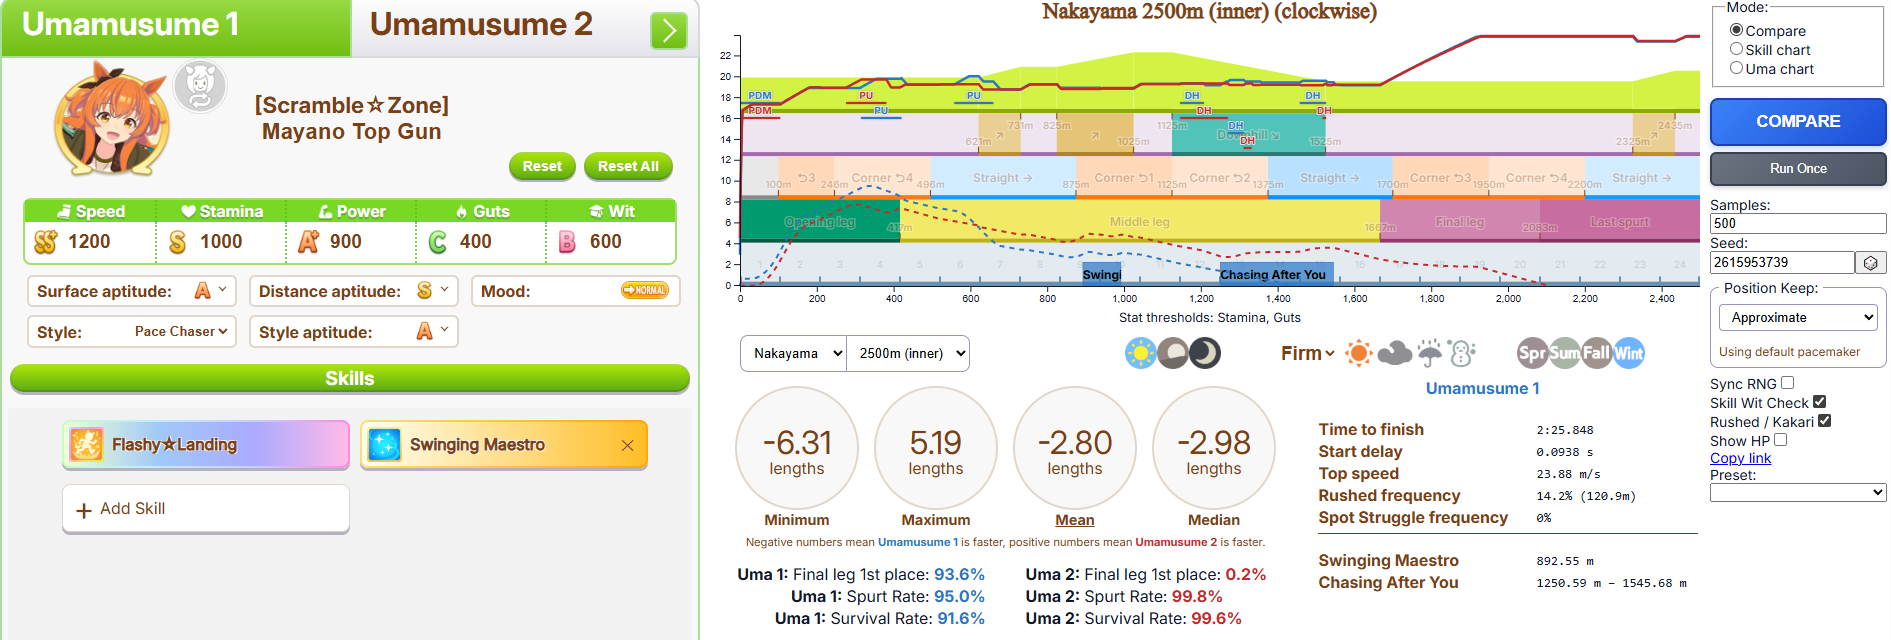Screen dimensions: 1891x640
Task: Select night crescent moon icon
Action: click(x=1205, y=353)
